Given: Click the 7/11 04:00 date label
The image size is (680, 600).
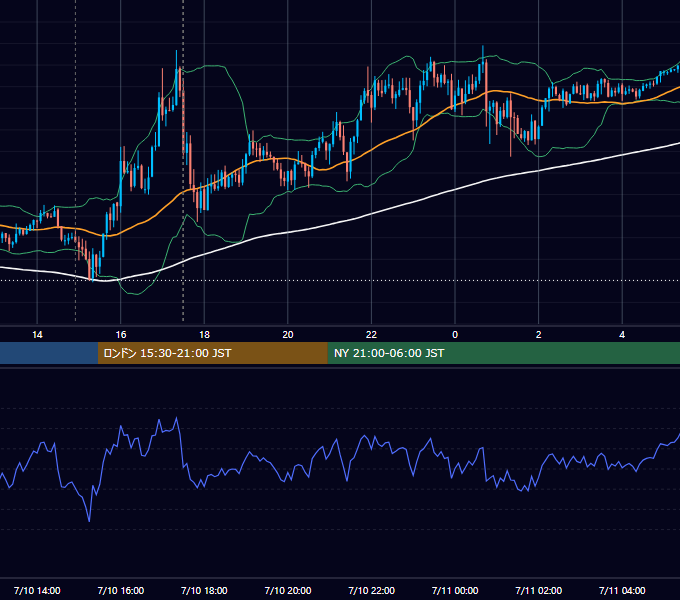Looking at the screenshot, I should tap(622, 590).
